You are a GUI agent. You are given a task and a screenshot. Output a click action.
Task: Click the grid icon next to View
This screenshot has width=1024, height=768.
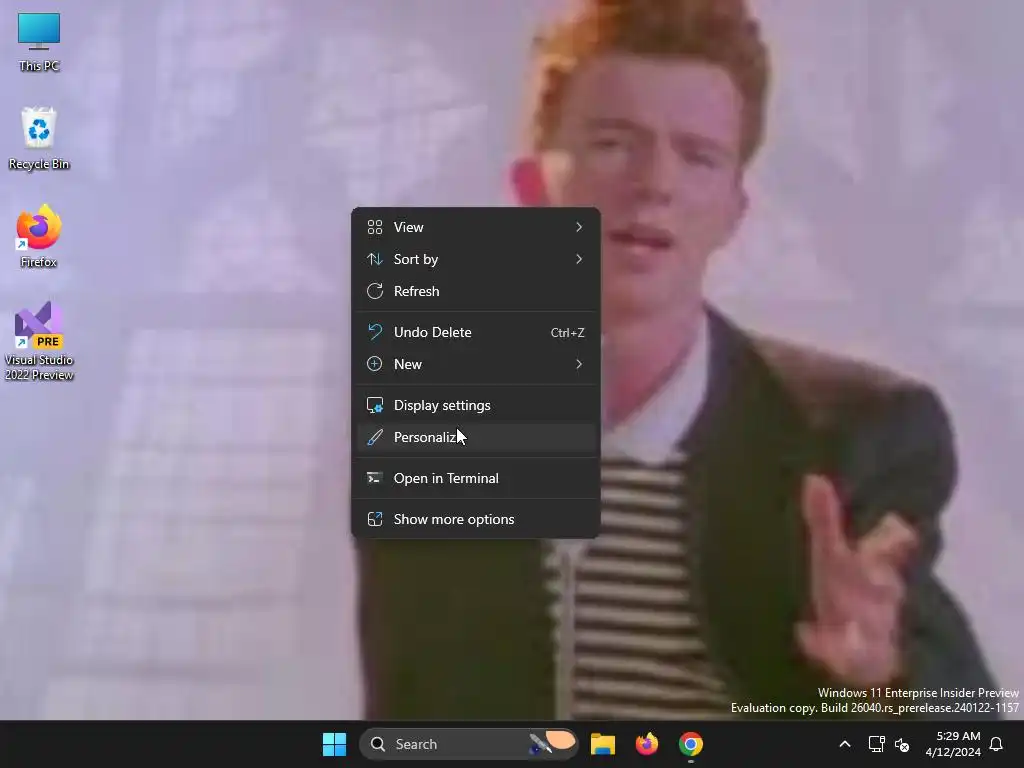point(375,227)
